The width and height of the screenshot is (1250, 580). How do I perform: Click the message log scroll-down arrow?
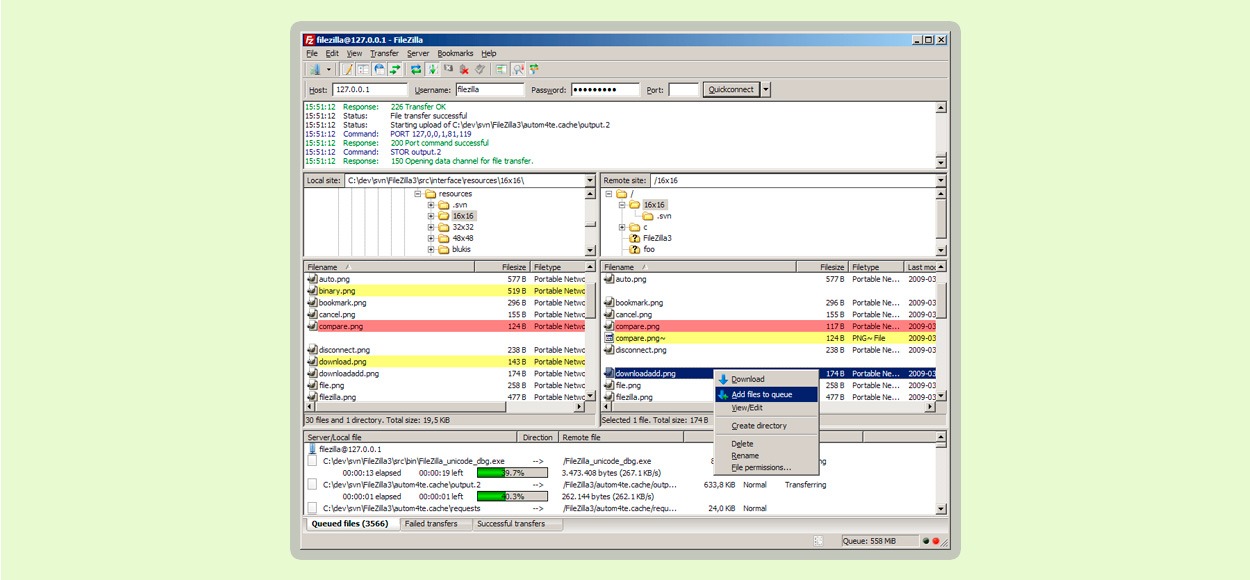[940, 162]
